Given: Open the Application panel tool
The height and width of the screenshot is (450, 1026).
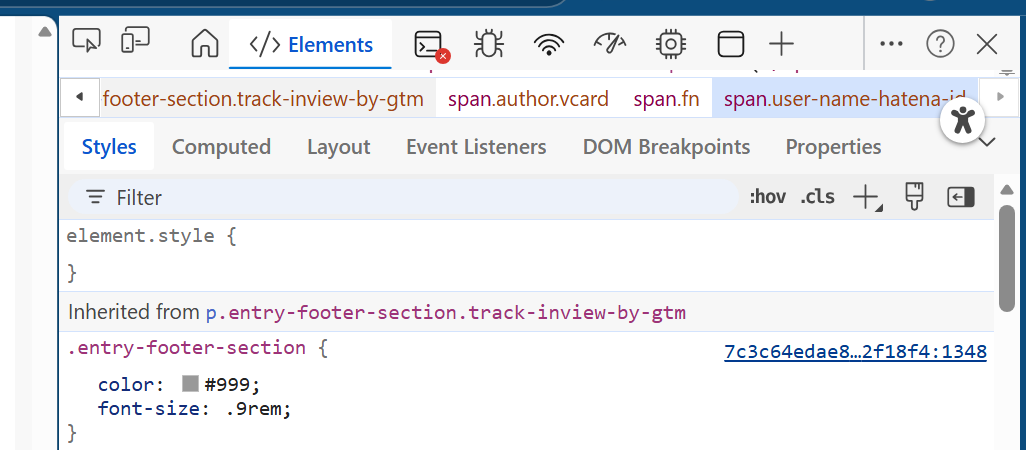Looking at the screenshot, I should coord(730,44).
